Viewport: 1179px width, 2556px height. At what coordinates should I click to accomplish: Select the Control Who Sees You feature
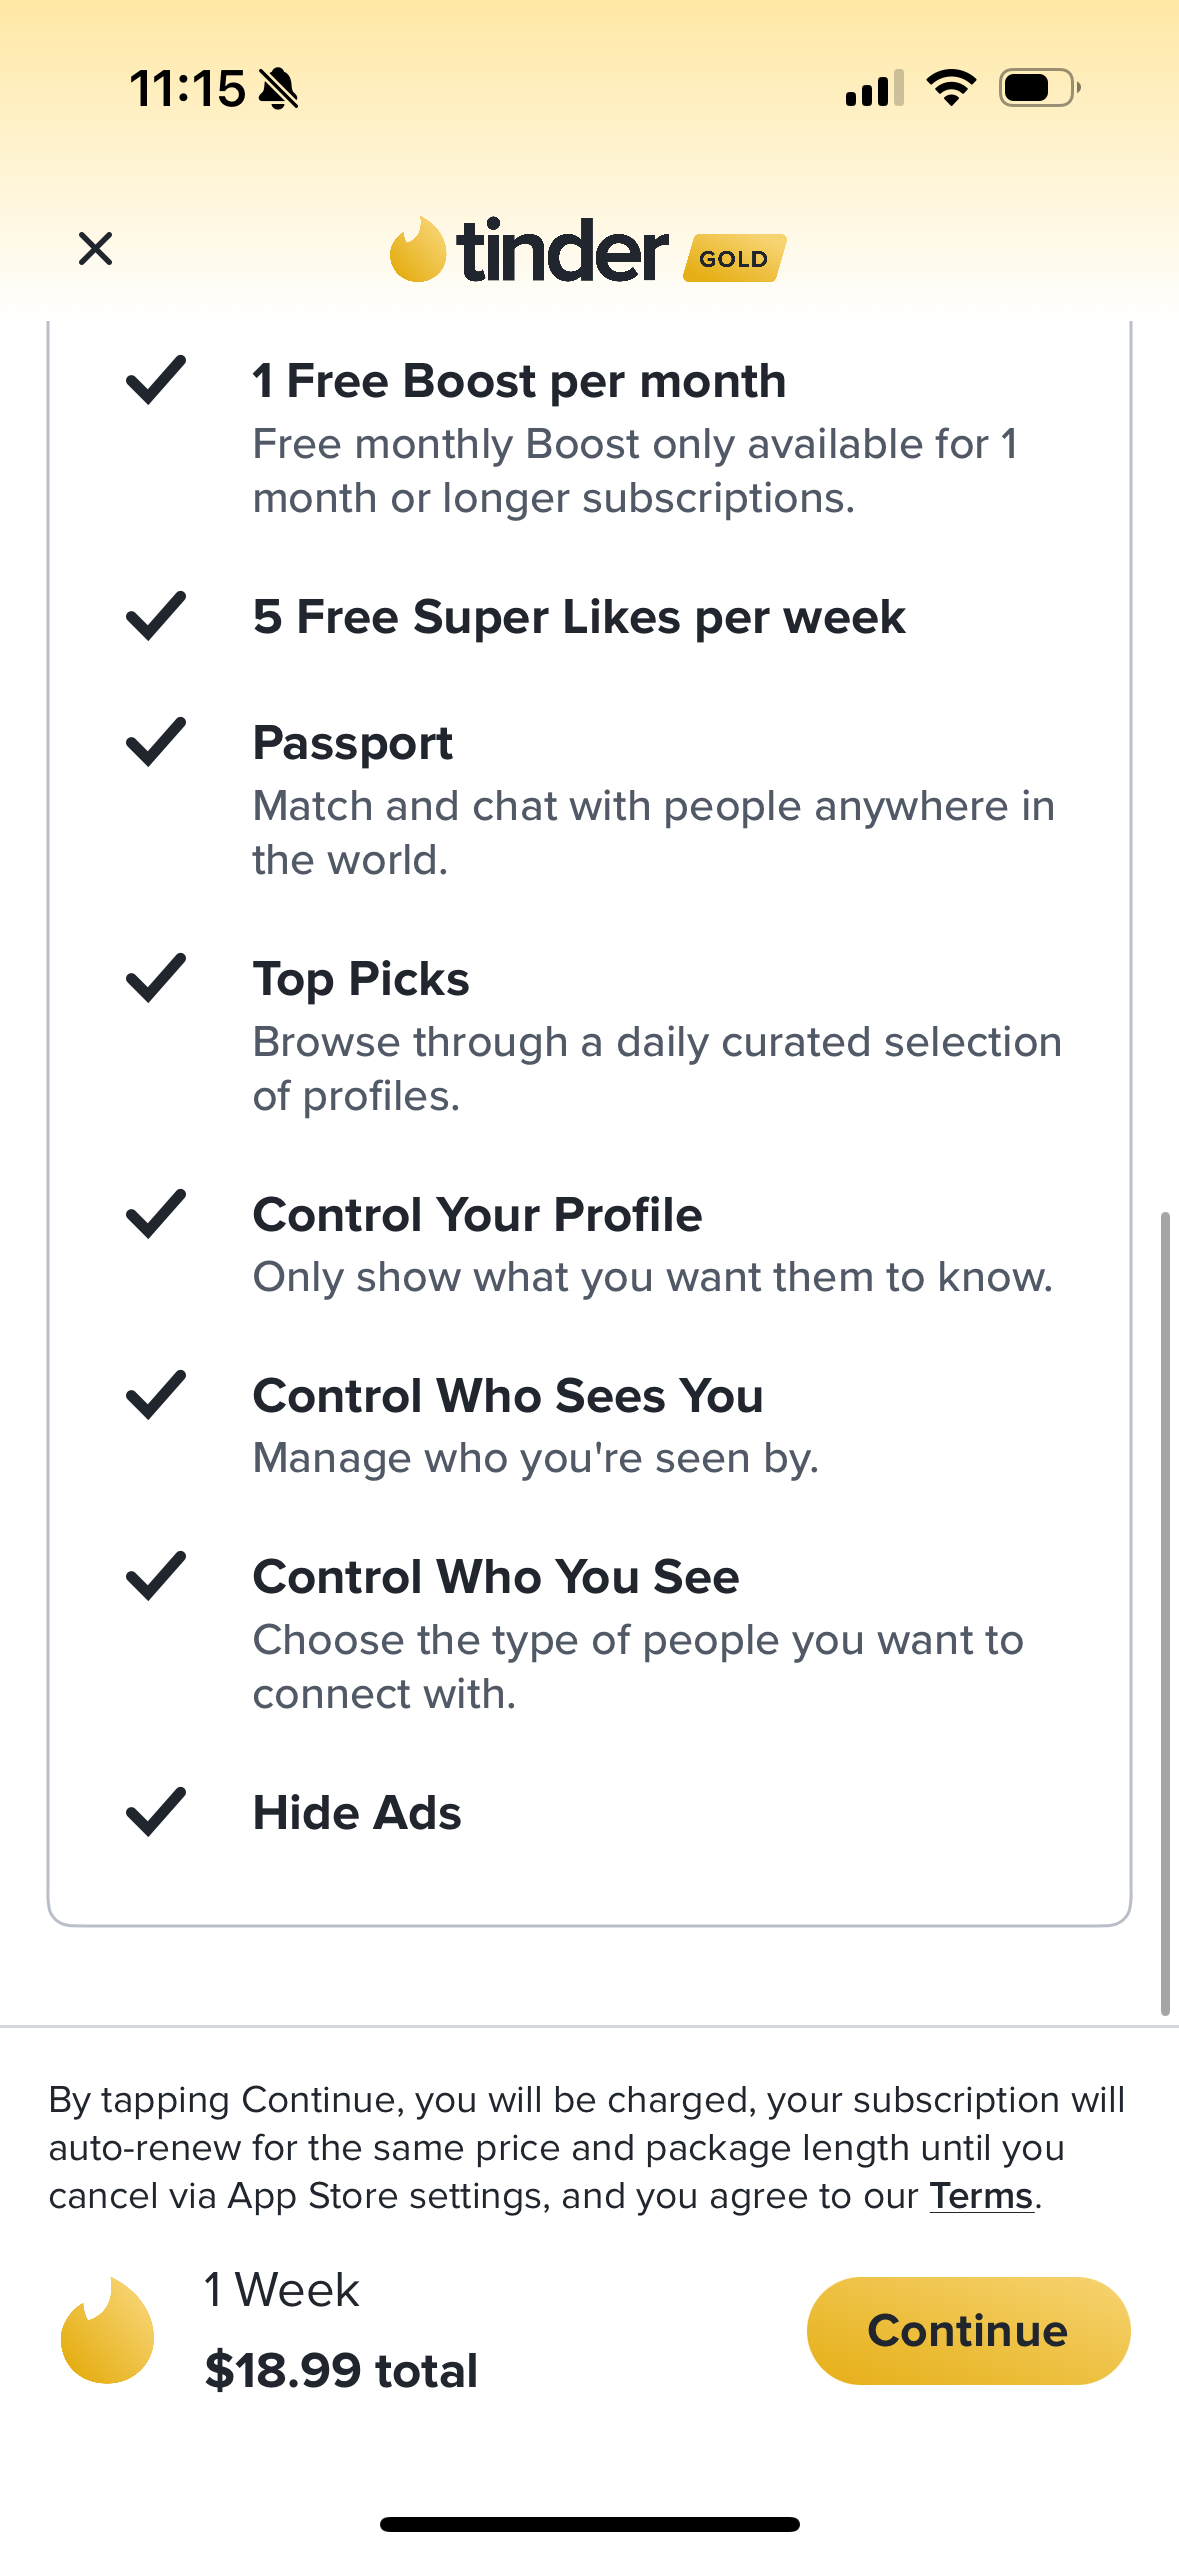click(x=508, y=1396)
